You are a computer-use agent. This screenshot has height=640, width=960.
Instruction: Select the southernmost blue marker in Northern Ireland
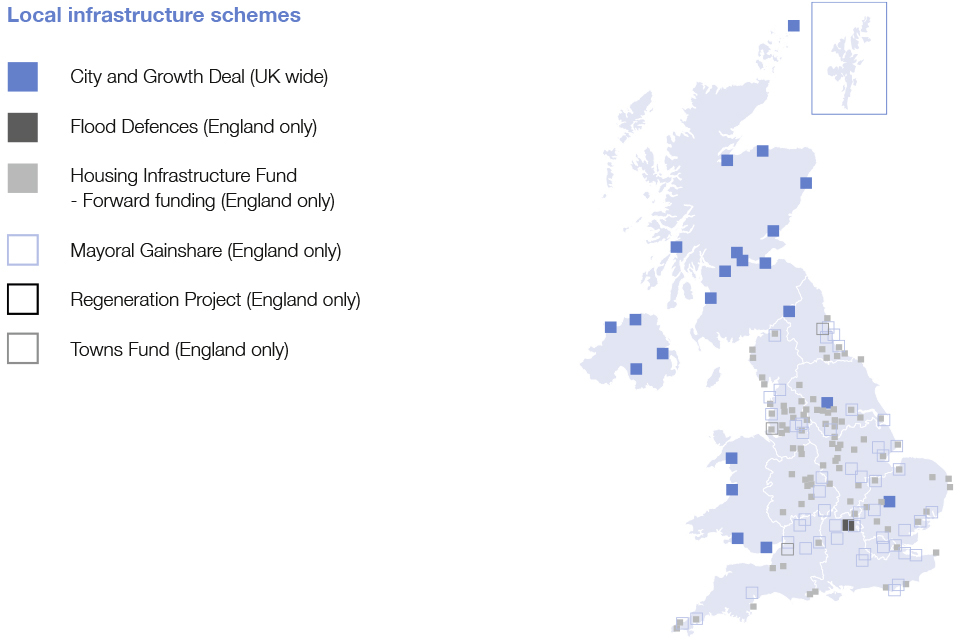click(x=636, y=369)
